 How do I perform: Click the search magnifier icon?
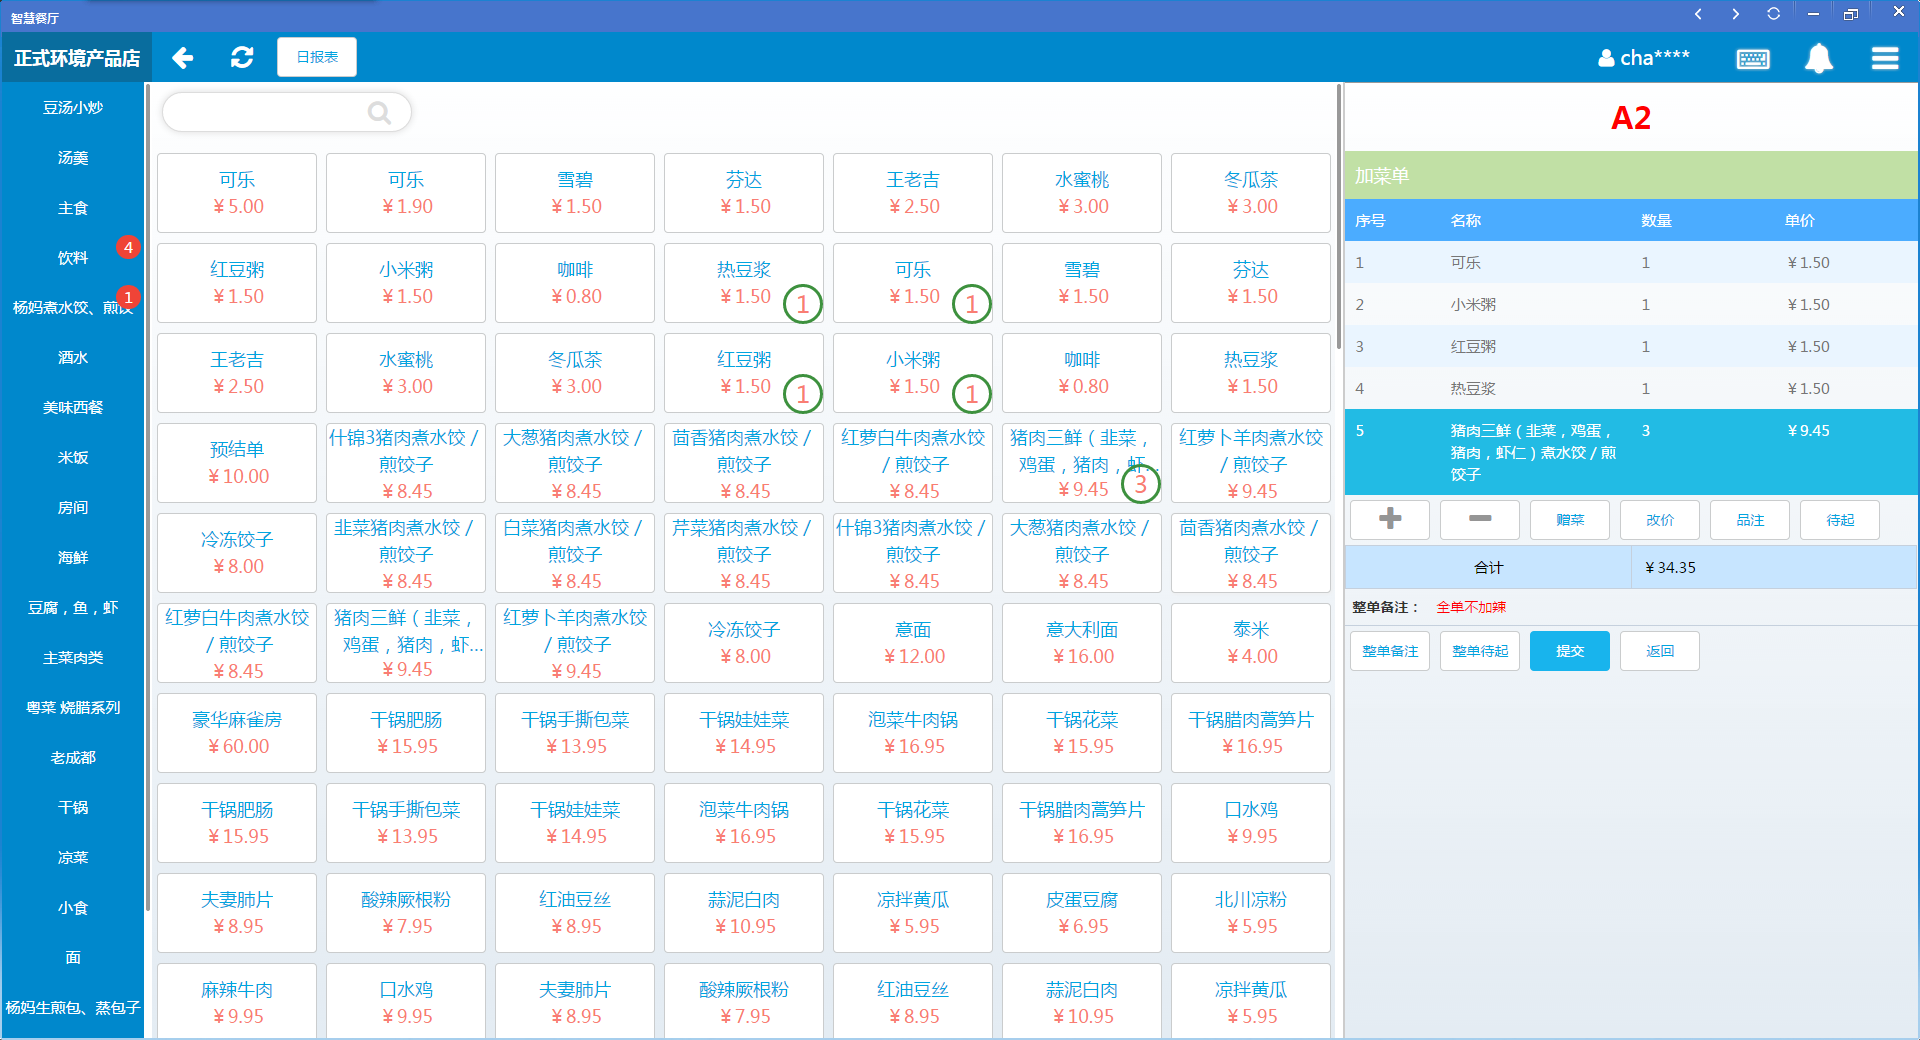[x=379, y=113]
